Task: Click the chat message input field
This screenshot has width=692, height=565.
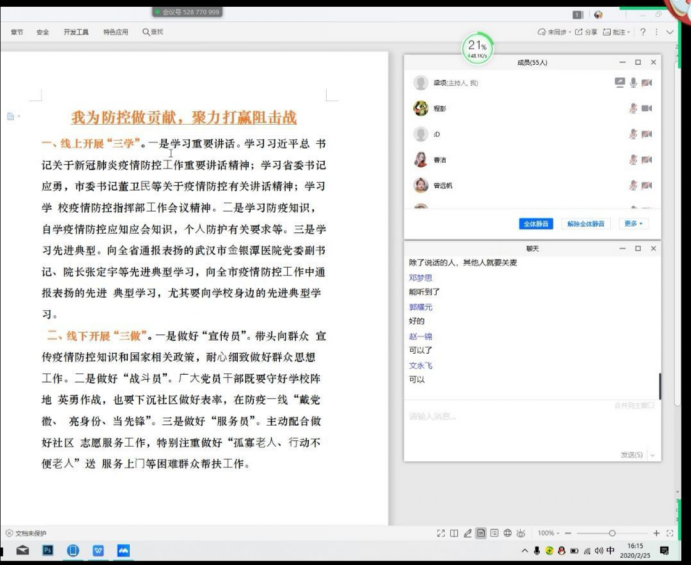Action: point(530,416)
